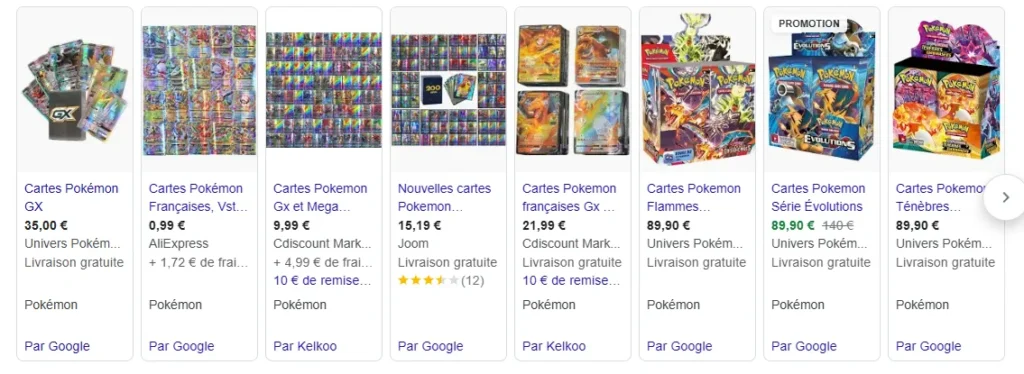
Task: Open Cartes Pokémon Françaises, Vst link
Action: [199, 197]
